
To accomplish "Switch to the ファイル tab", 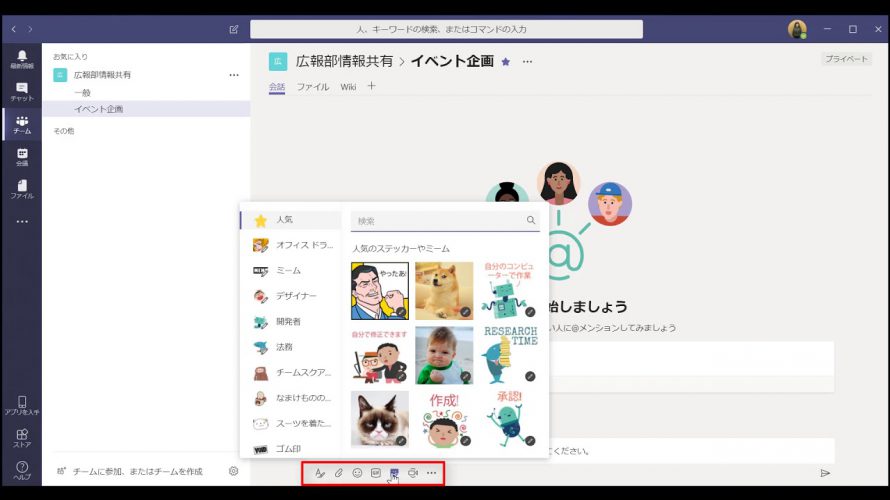I will coord(313,87).
